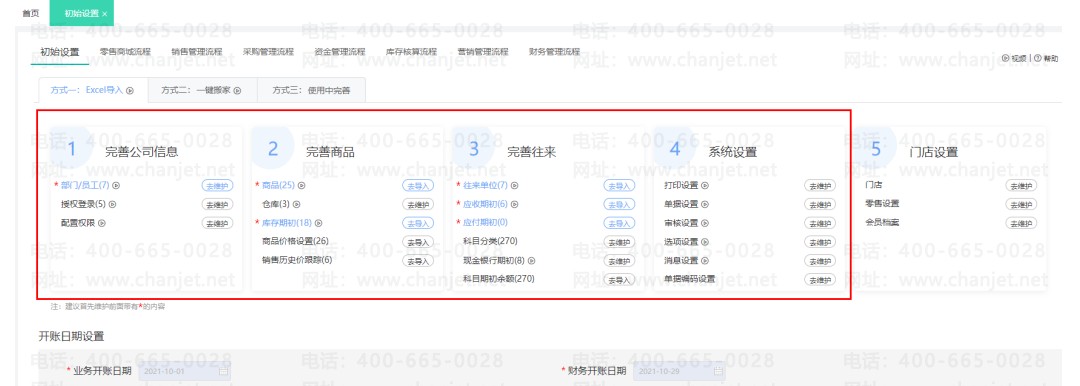Screen dimensions: 1080x386
Task: Open the 帮助 help link at top right
Action: pos(1046,59)
